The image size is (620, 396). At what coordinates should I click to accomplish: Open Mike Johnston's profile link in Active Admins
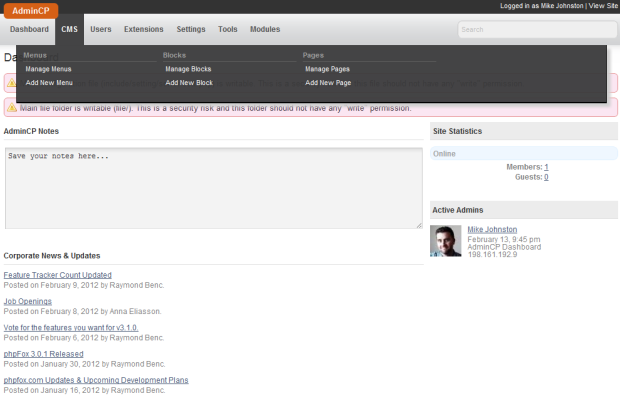492,229
